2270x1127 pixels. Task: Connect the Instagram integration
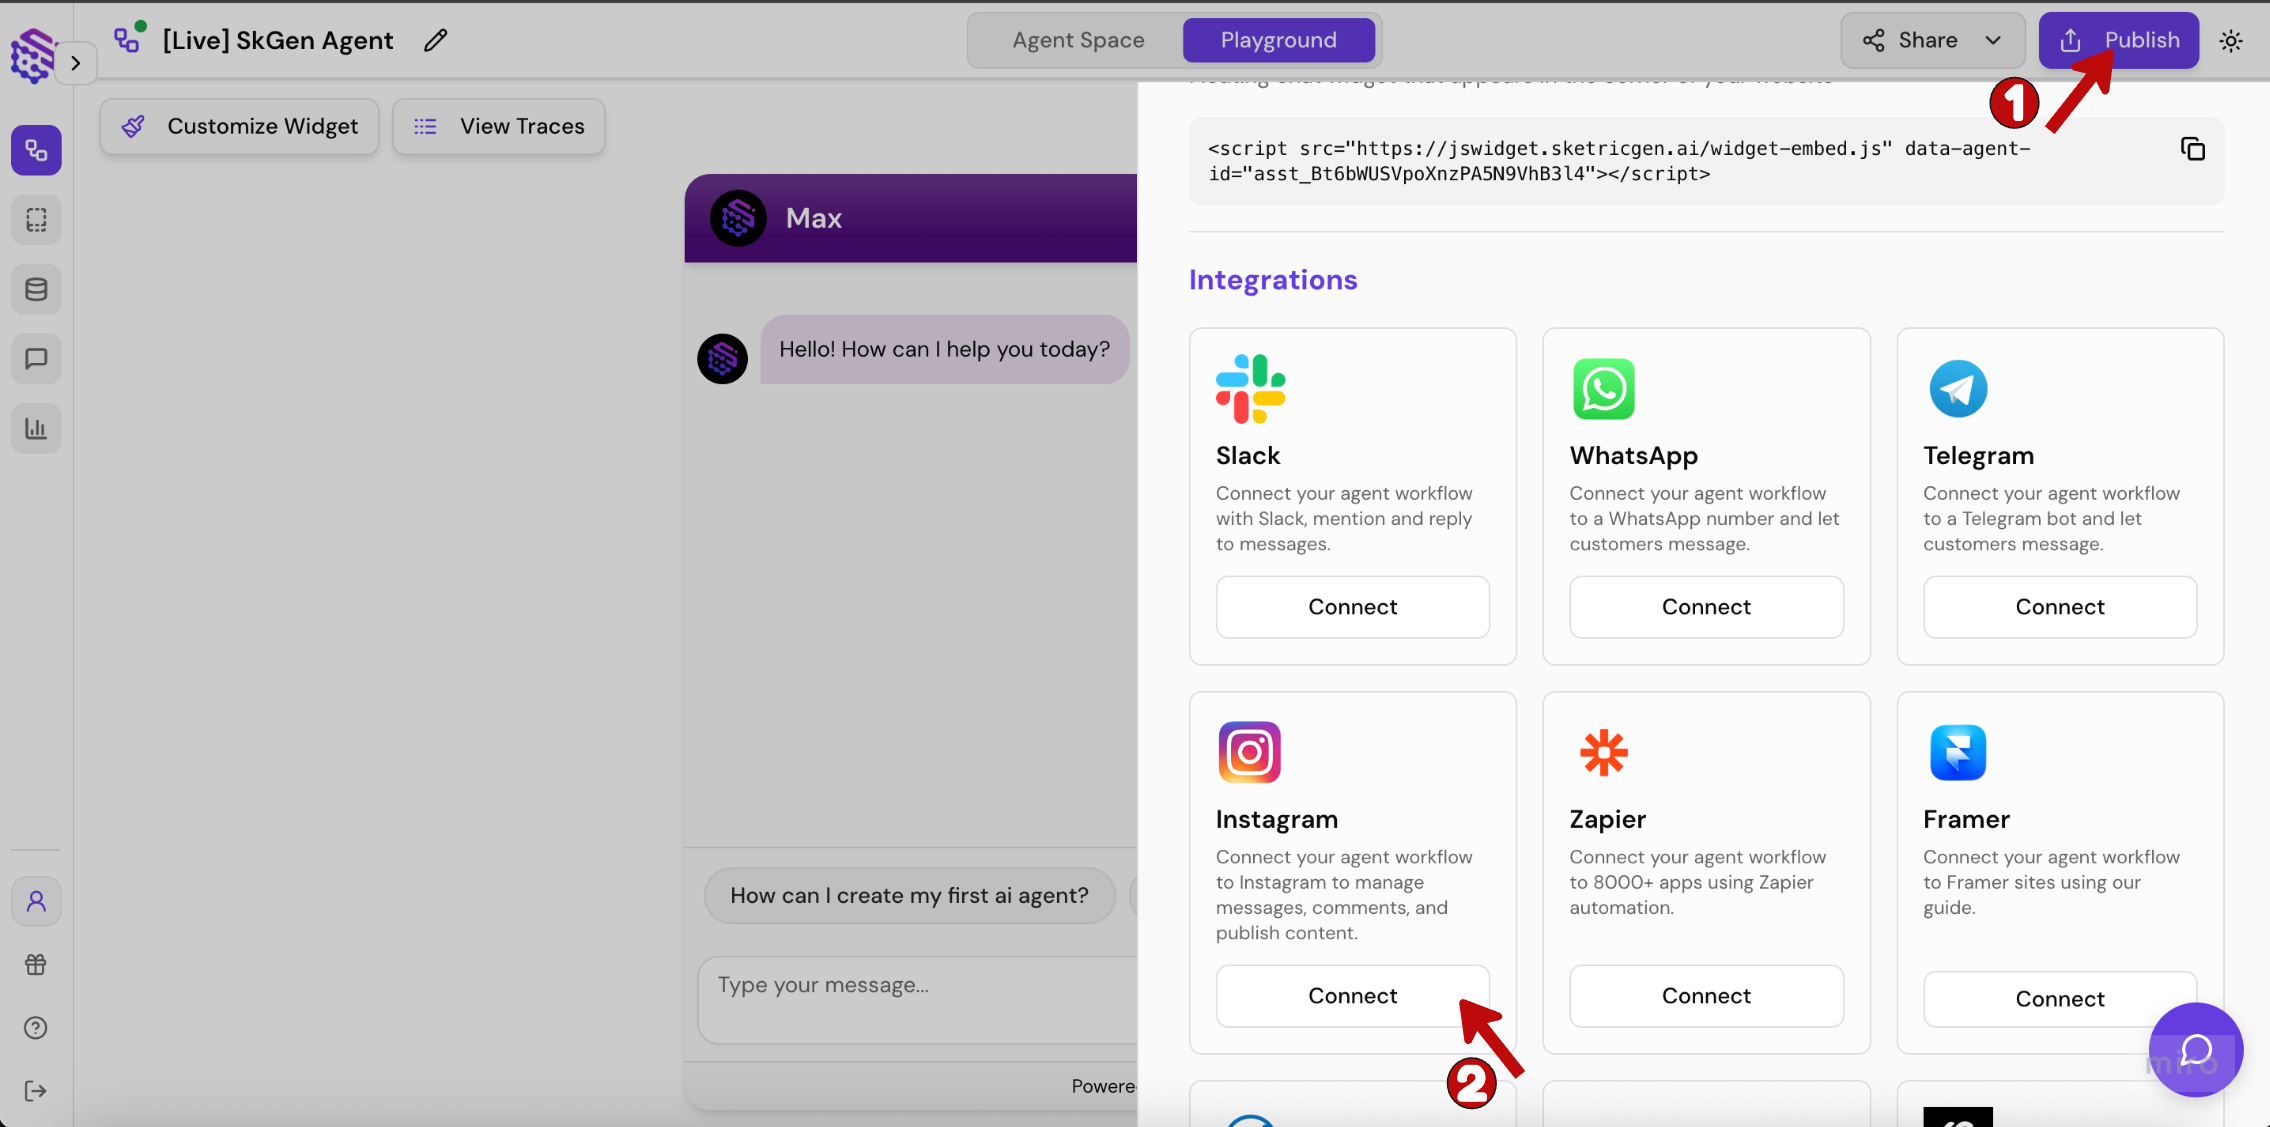click(x=1352, y=995)
